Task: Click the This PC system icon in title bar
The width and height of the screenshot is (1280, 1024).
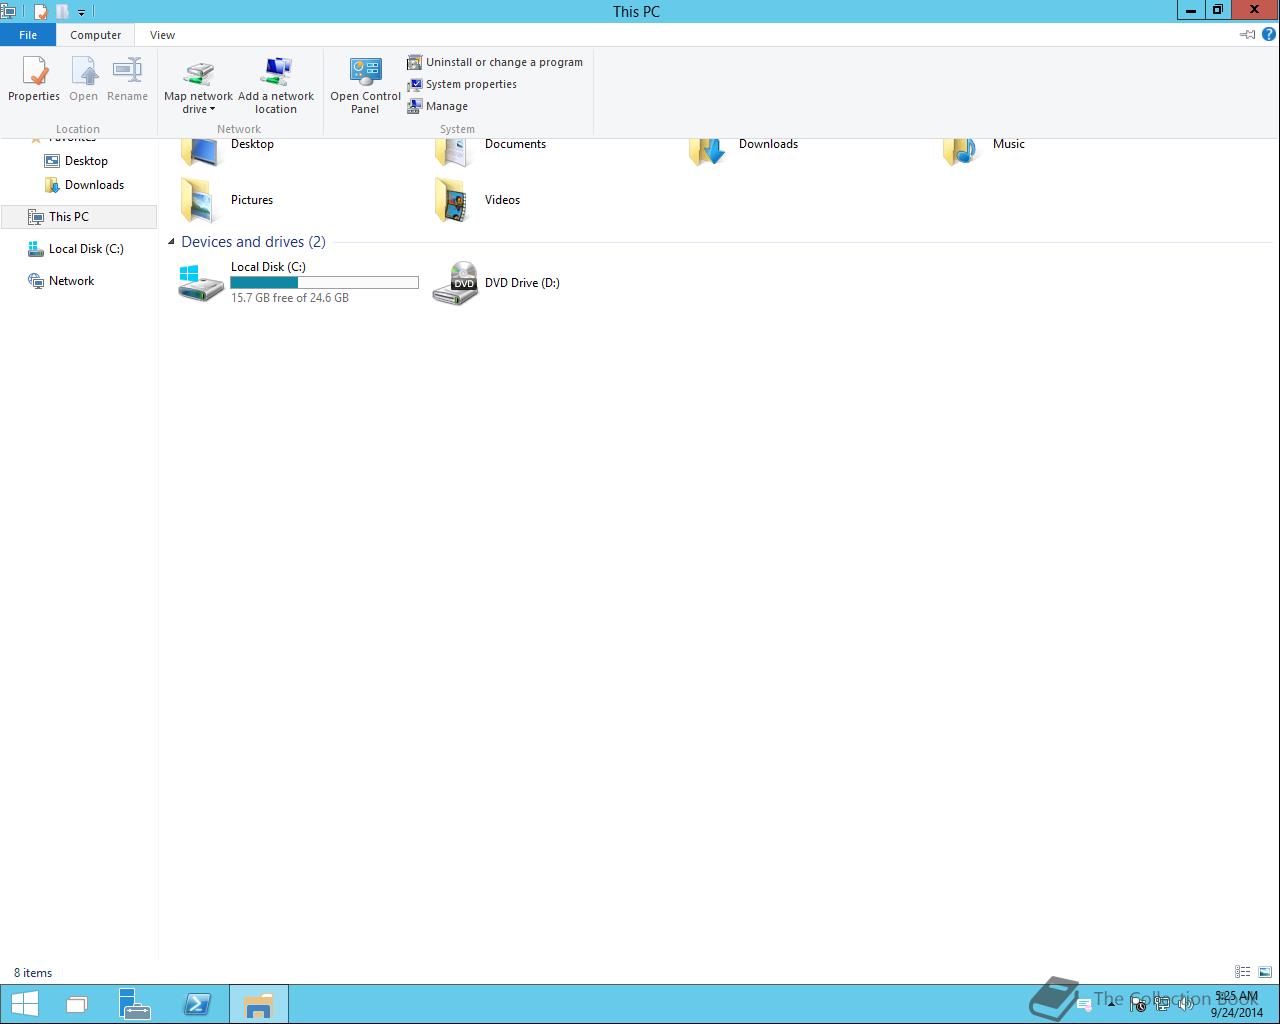Action: pos(8,12)
